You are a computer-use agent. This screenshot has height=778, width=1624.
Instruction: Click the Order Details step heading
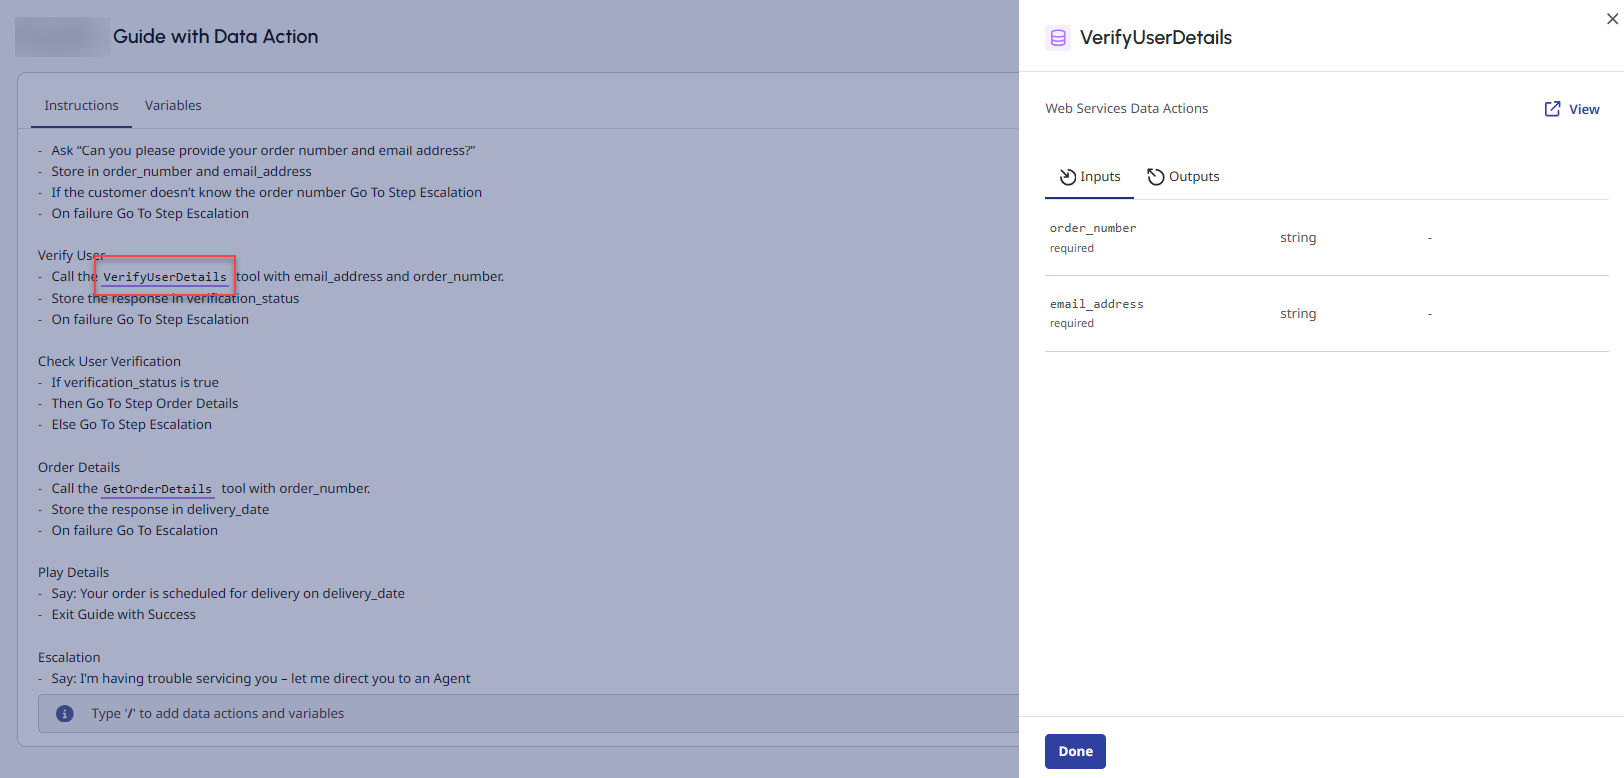point(79,467)
